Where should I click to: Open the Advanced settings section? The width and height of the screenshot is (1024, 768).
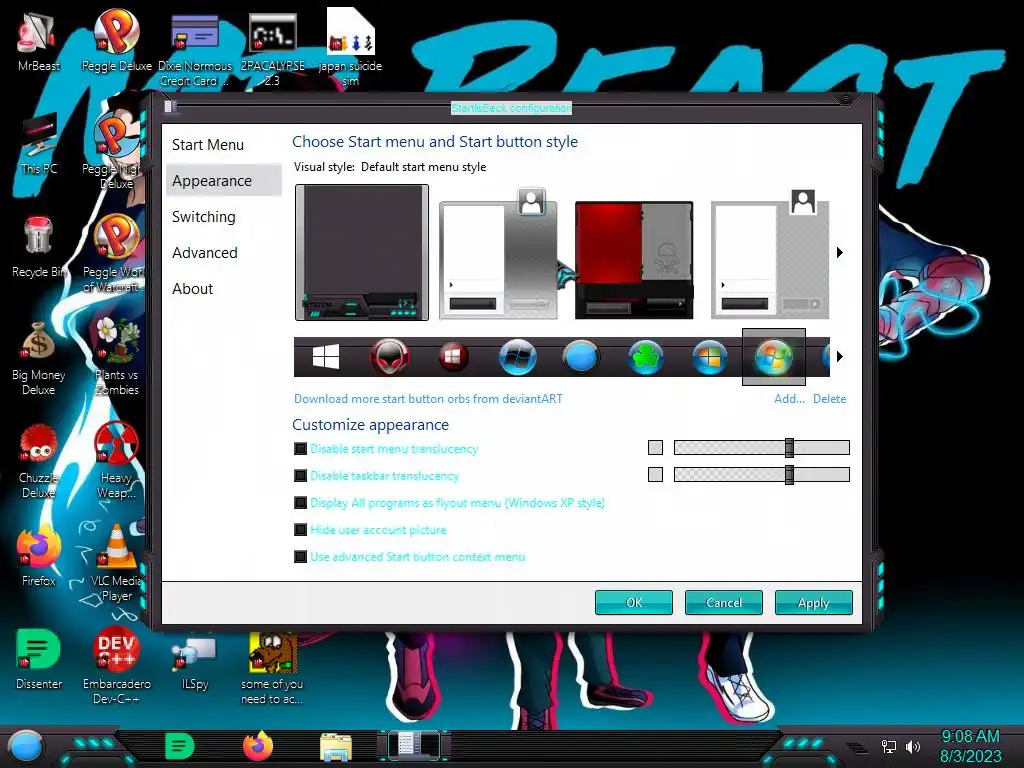(x=205, y=253)
